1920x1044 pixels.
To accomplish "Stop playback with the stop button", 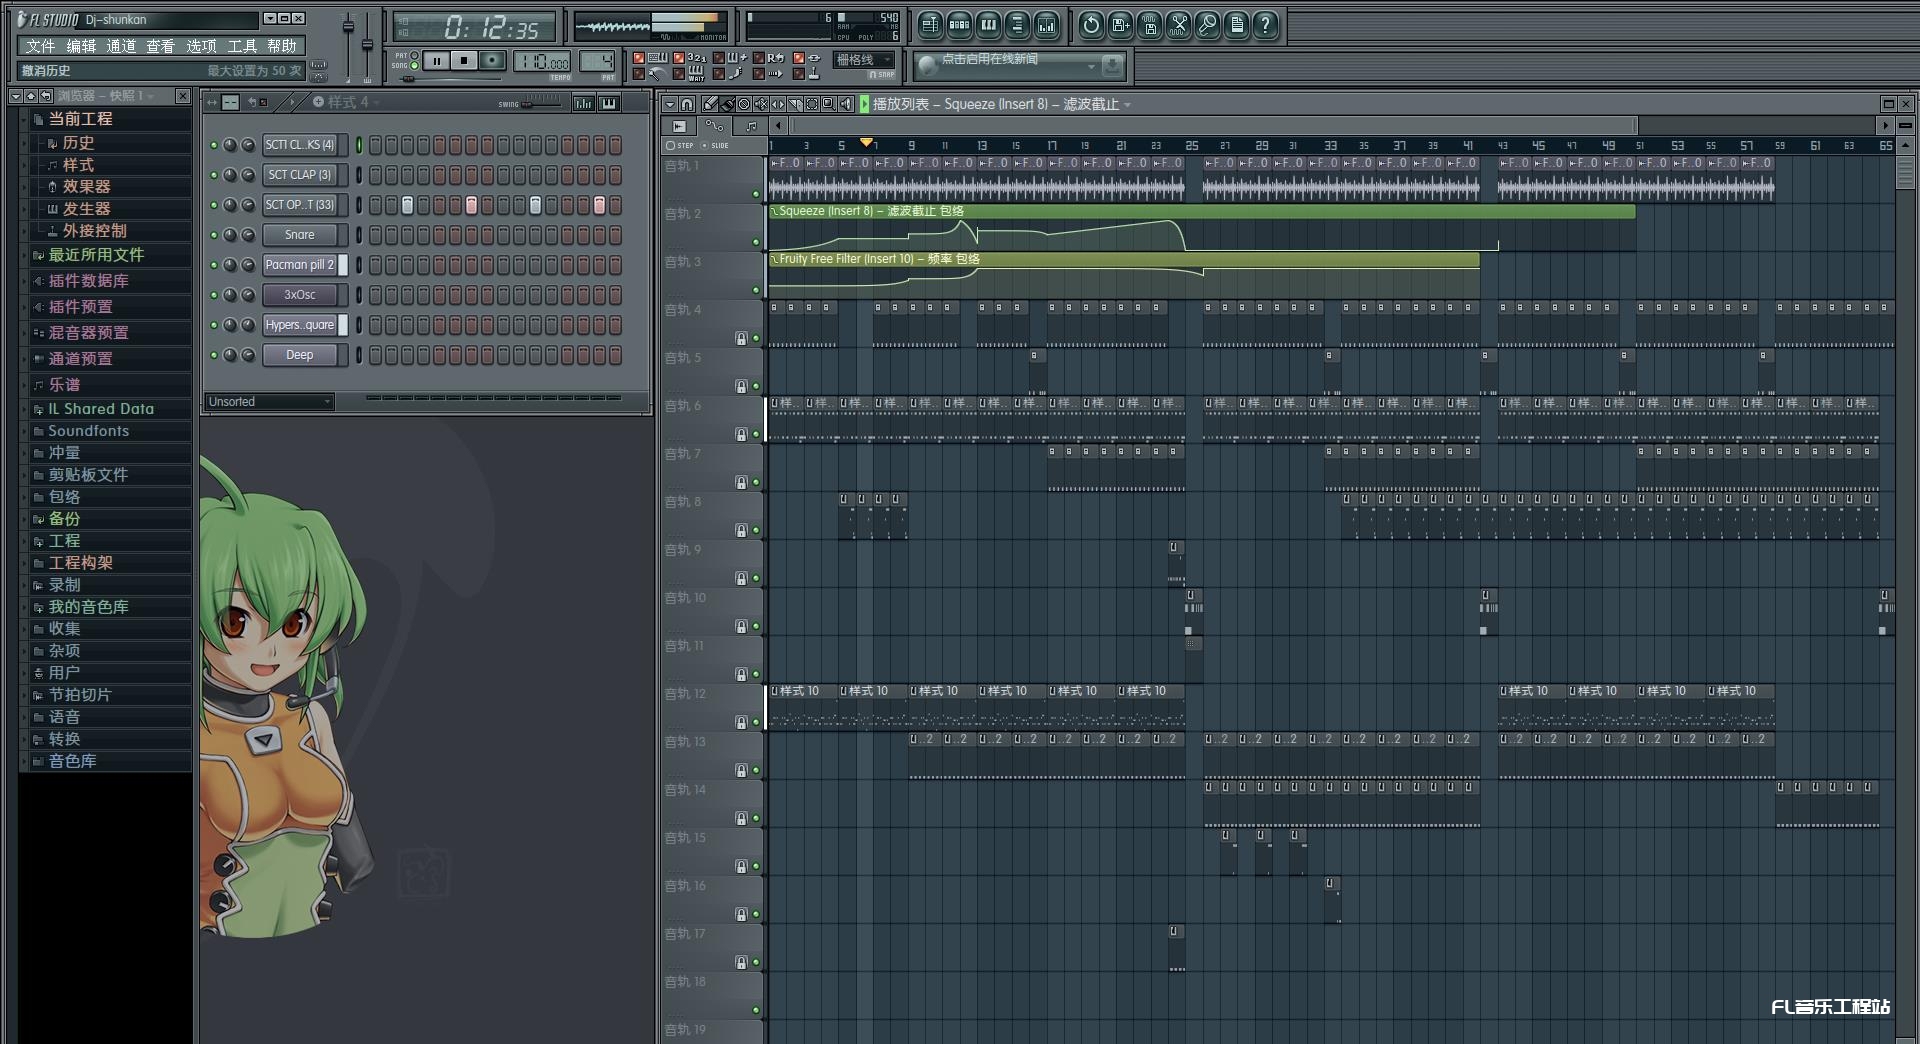I will click(x=464, y=61).
